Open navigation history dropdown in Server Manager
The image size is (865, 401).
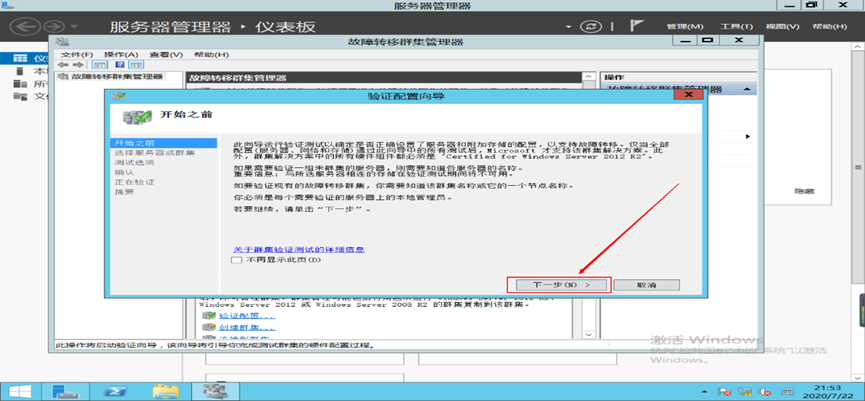pyautogui.click(x=74, y=26)
